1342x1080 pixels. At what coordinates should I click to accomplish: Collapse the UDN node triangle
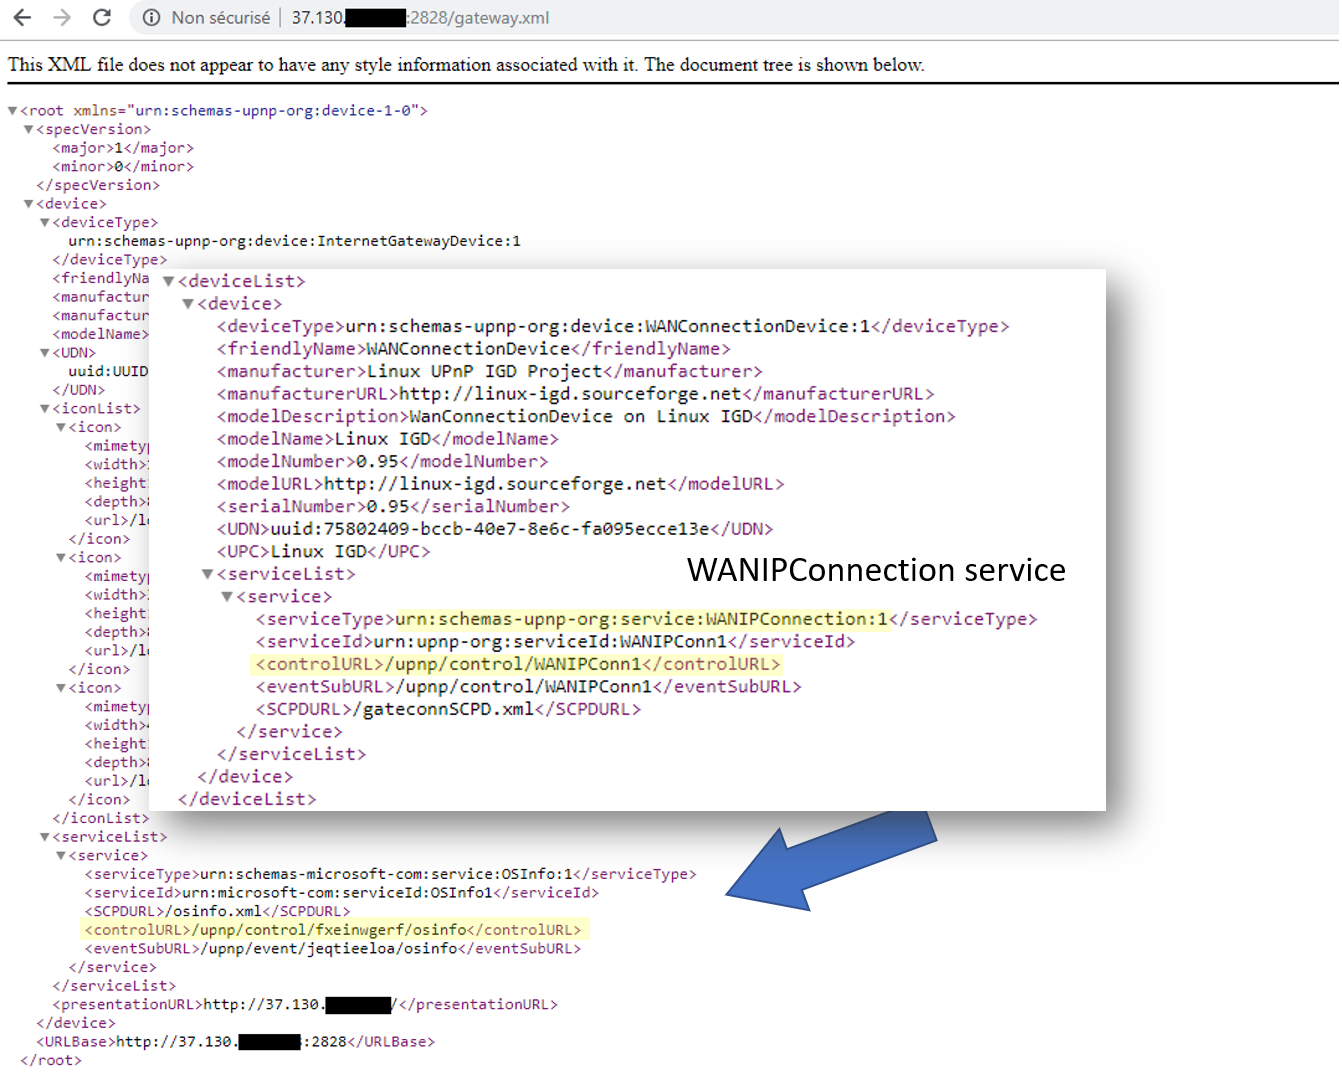tap(44, 353)
